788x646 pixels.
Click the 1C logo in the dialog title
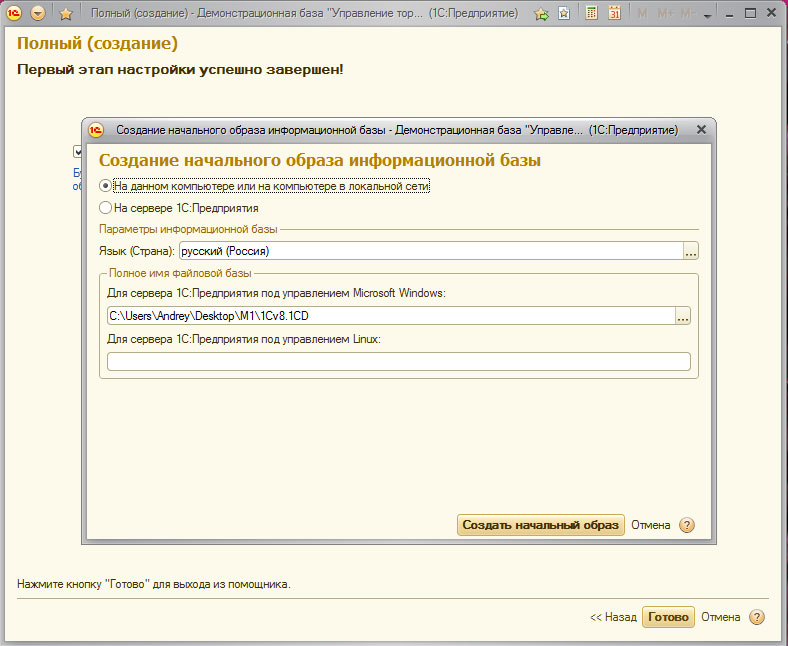95,130
